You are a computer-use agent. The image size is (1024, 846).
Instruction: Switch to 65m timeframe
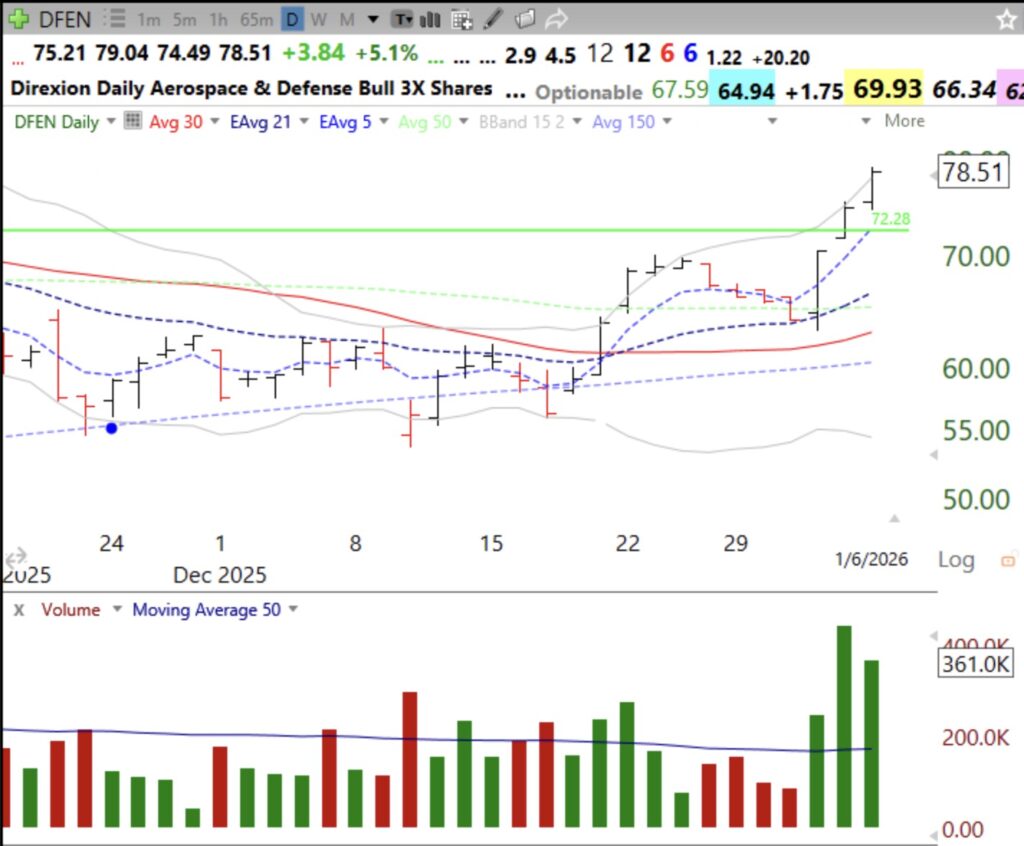(256, 20)
